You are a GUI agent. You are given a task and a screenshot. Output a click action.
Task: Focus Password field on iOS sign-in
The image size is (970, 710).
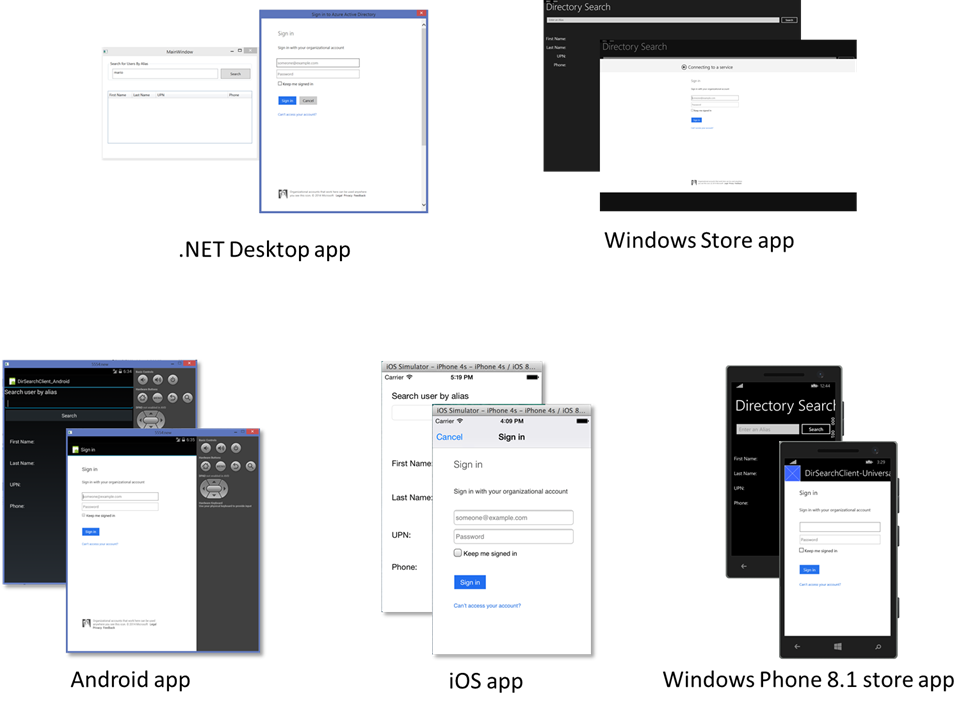[x=513, y=536]
